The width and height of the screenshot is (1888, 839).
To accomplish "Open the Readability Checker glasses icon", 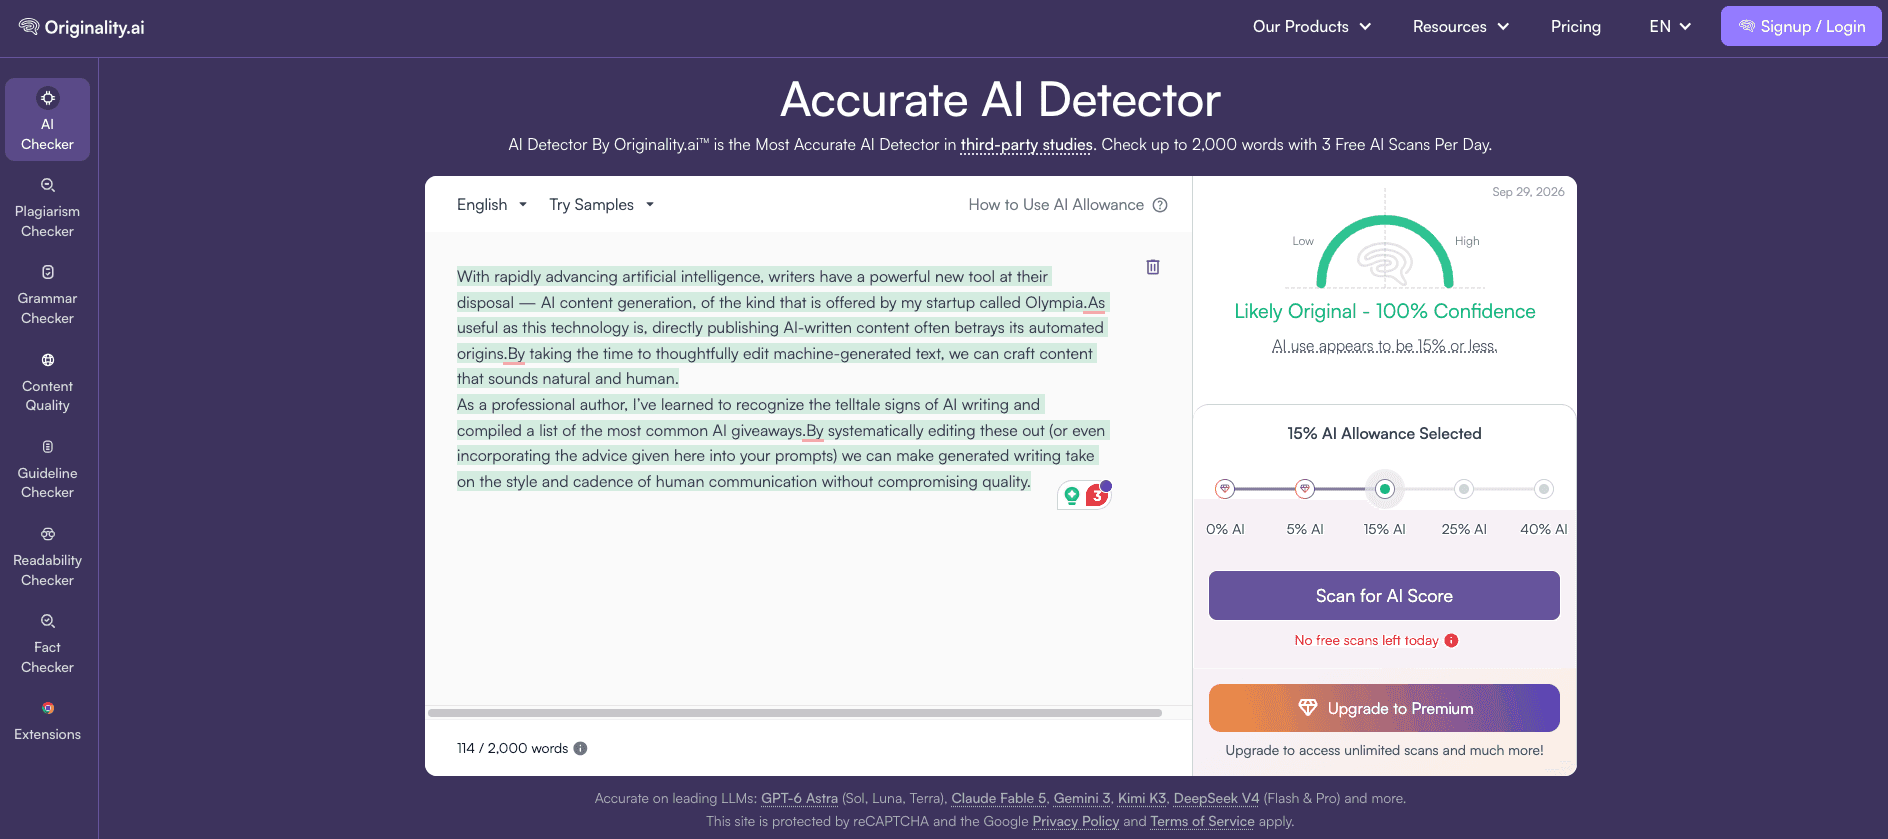I will [47, 534].
